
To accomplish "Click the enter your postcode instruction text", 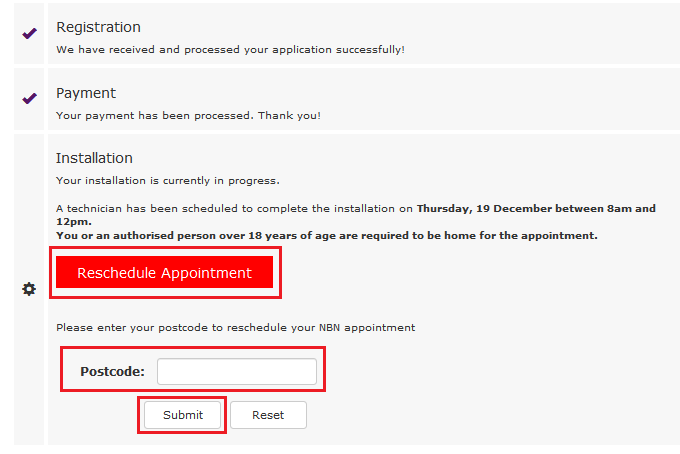I will click(x=235, y=327).
